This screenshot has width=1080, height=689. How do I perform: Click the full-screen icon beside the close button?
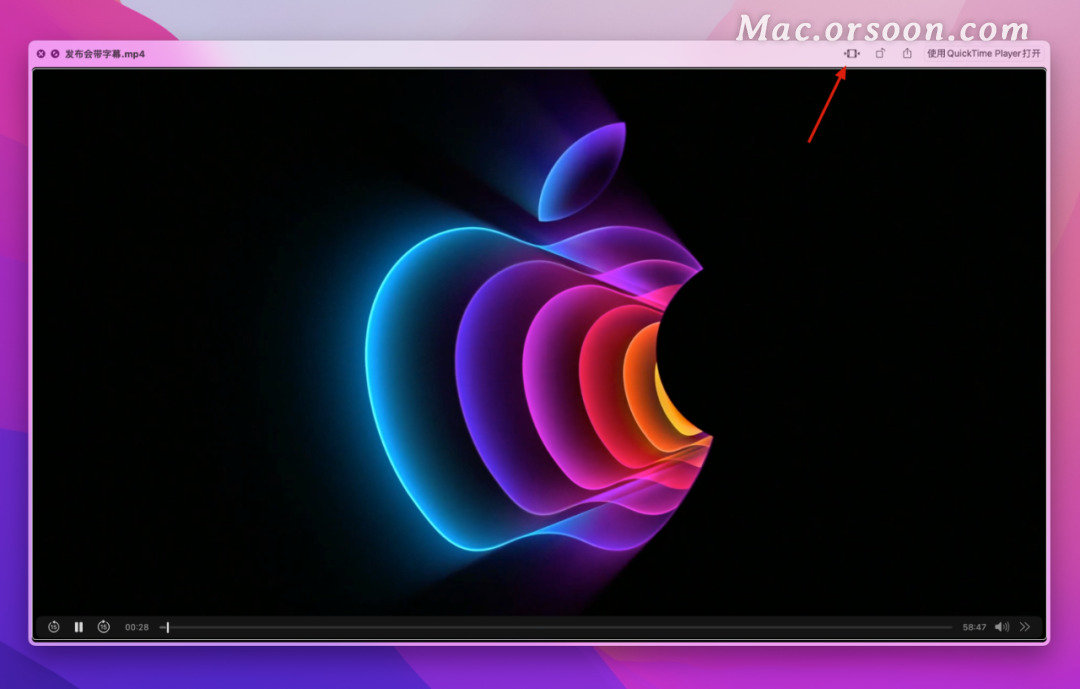coord(55,54)
